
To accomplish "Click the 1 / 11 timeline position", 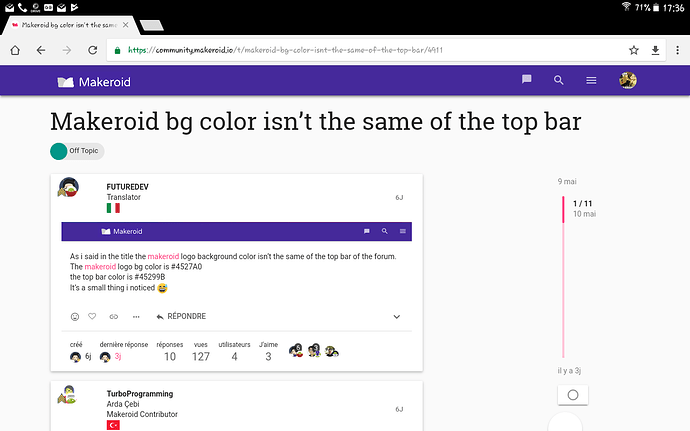I will point(583,203).
